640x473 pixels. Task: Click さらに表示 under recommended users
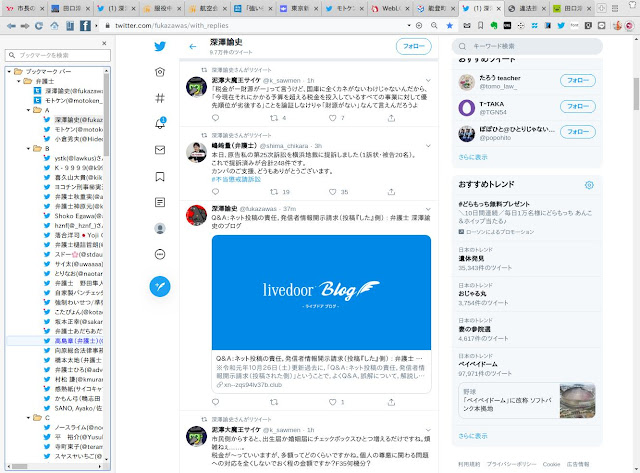pyautogui.click(x=473, y=157)
